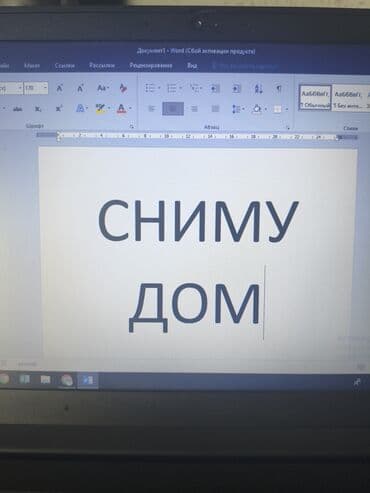Viewport: 370px width, 493px height.
Task: Open the Change Case (Aa) menu
Action: coord(102,88)
